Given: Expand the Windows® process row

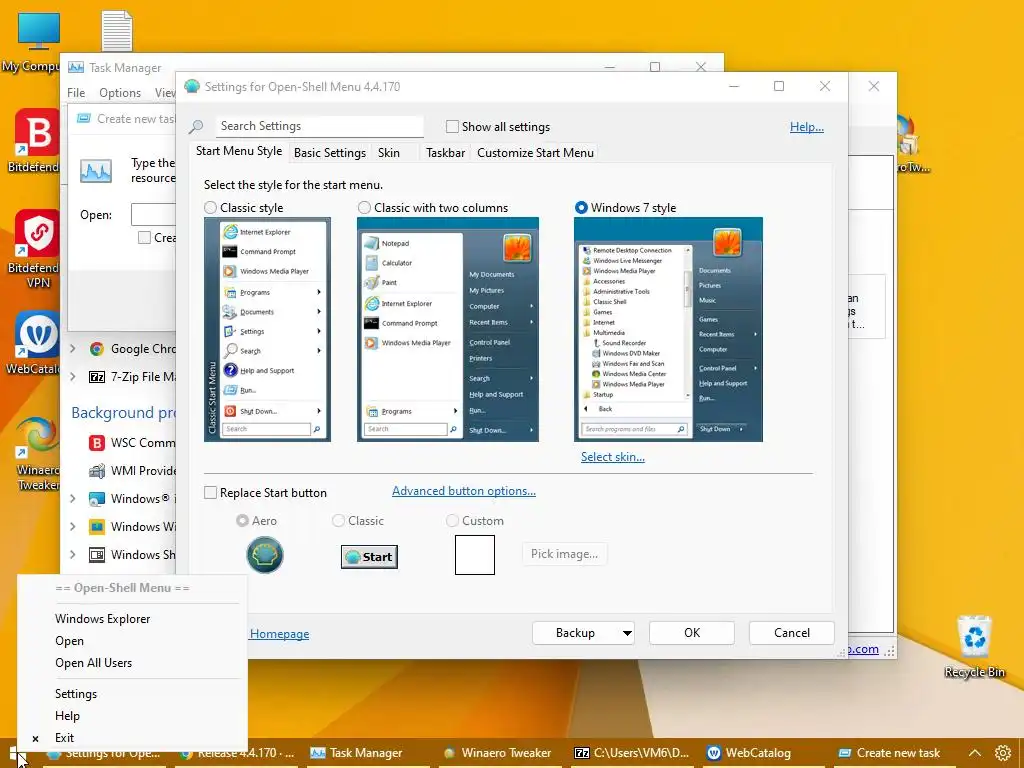Looking at the screenshot, I should [x=73, y=499].
